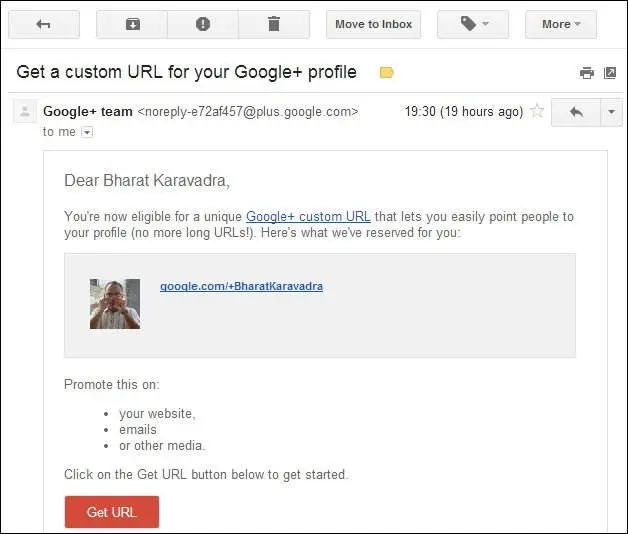Click the sender's avatar placeholder icon
Image resolution: width=628 pixels, height=534 pixels.
click(25, 111)
